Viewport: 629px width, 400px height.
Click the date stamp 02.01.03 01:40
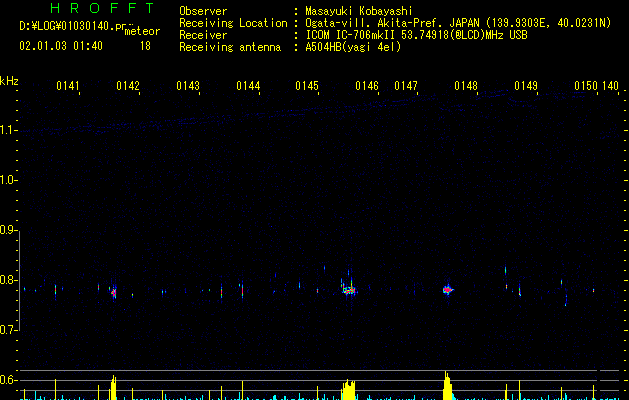(61, 46)
